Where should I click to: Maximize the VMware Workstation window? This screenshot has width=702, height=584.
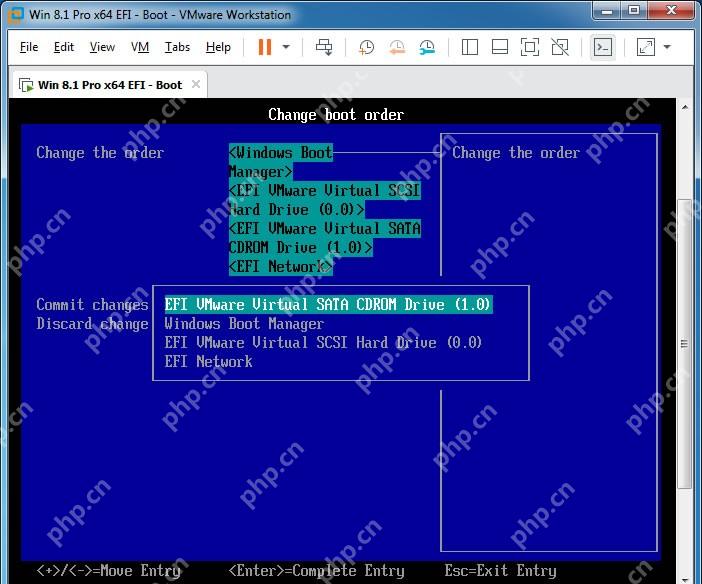pyautogui.click(x=634, y=11)
